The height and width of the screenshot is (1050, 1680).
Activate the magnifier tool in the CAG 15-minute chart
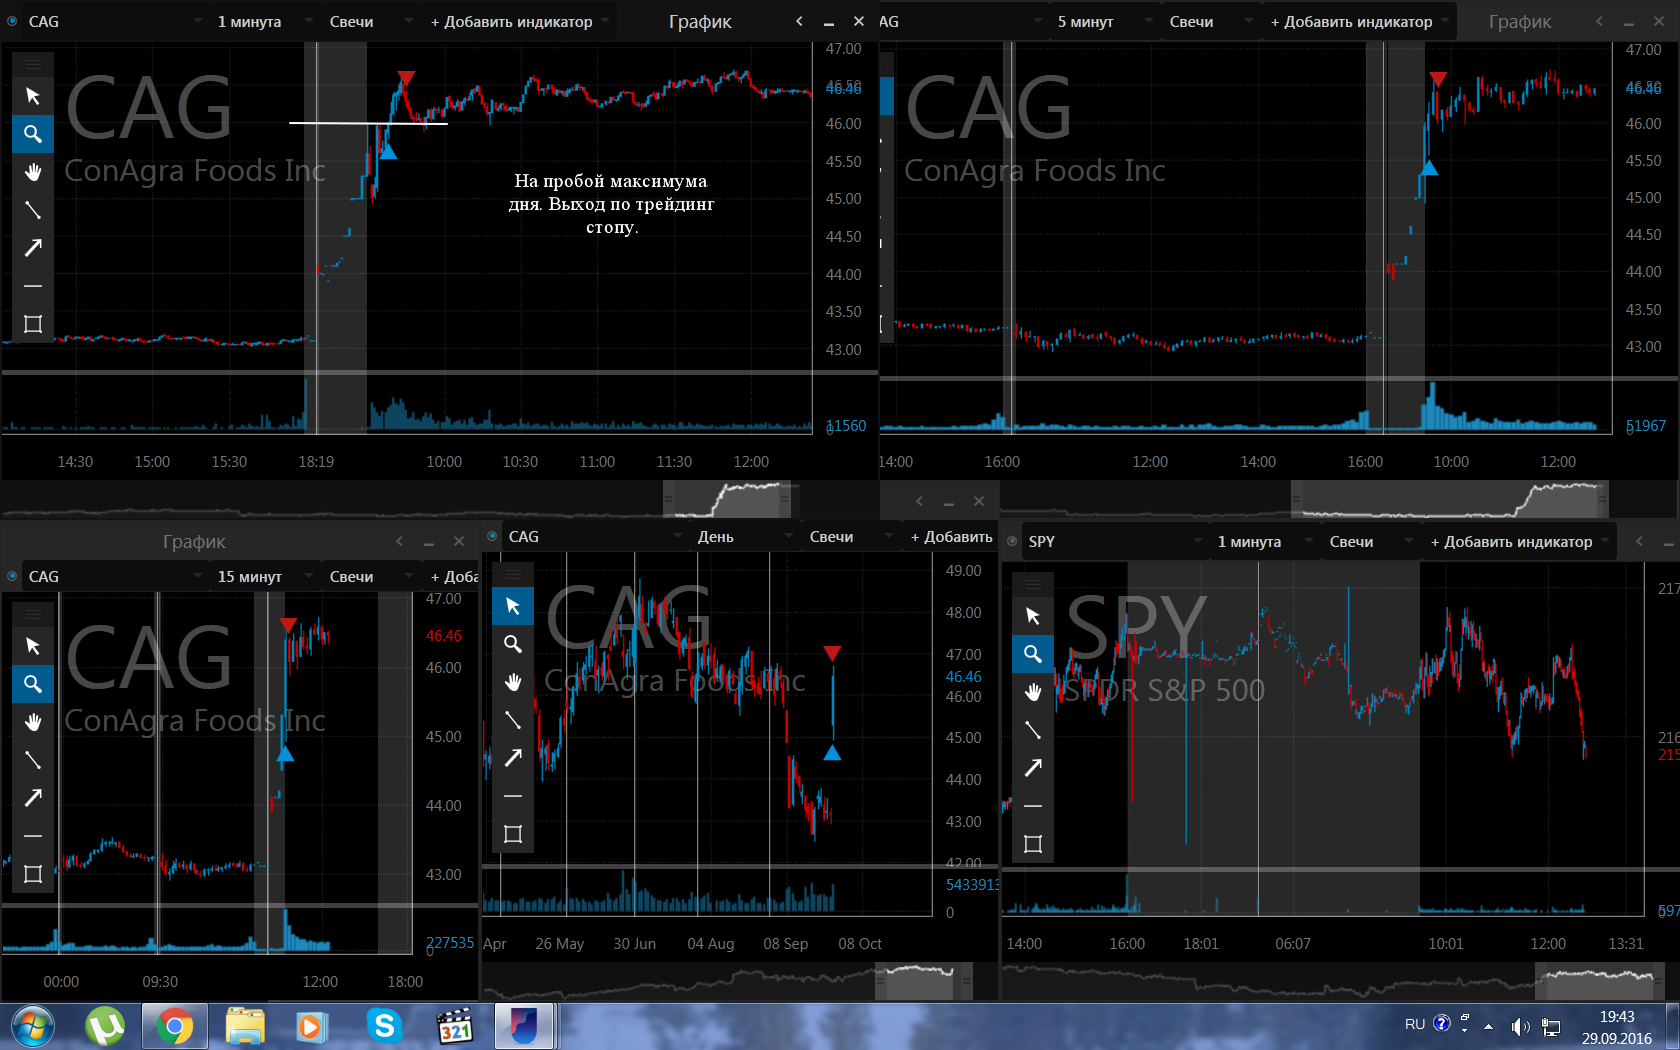(33, 684)
